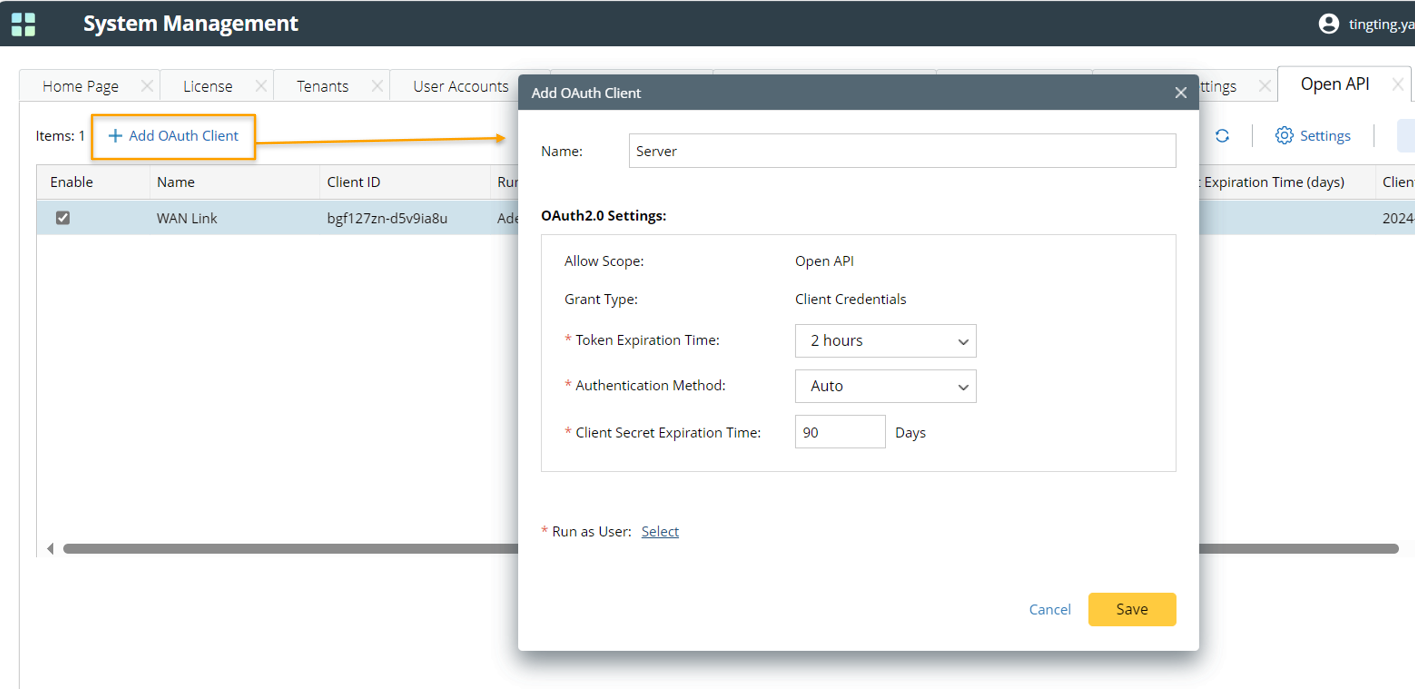Expand the Token Expiration Time dropdown
This screenshot has width=1415, height=689.
[x=885, y=341]
